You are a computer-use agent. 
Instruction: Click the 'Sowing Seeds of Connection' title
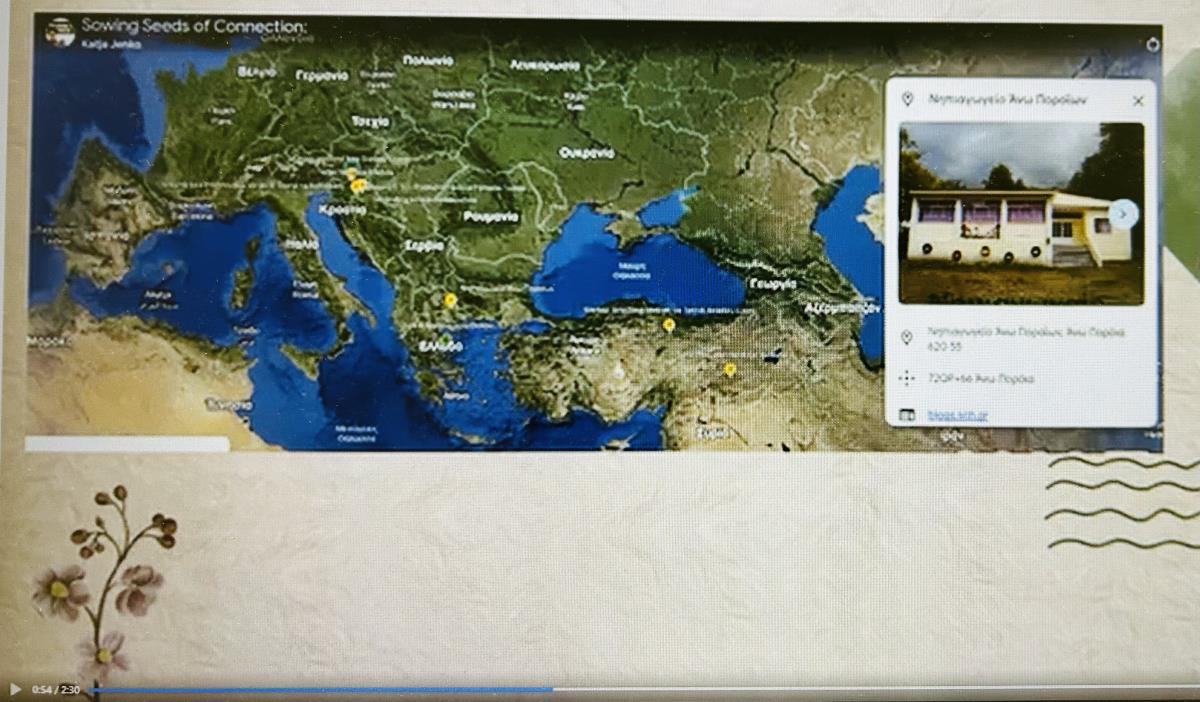coord(194,26)
